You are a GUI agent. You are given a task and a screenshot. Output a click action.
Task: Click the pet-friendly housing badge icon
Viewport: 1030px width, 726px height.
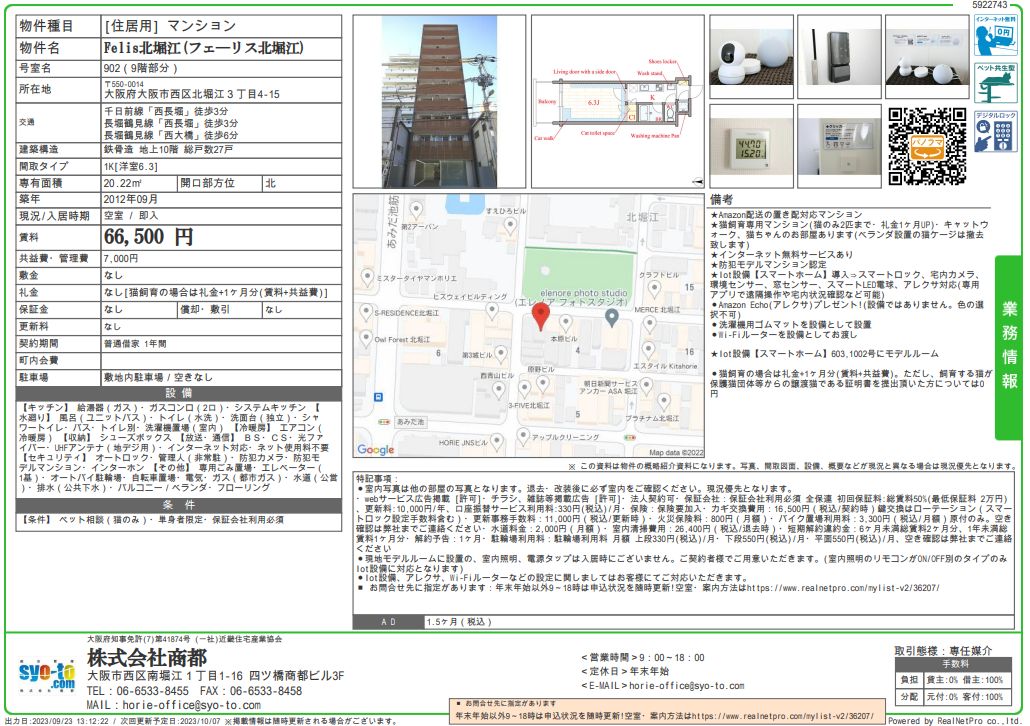(x=996, y=83)
